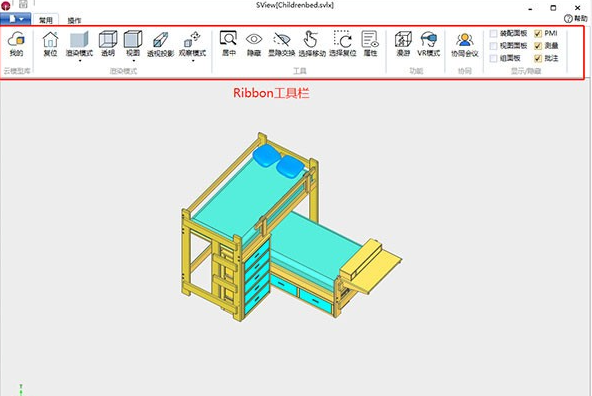Launch a 协同会议 collaboration meeting

tap(465, 45)
